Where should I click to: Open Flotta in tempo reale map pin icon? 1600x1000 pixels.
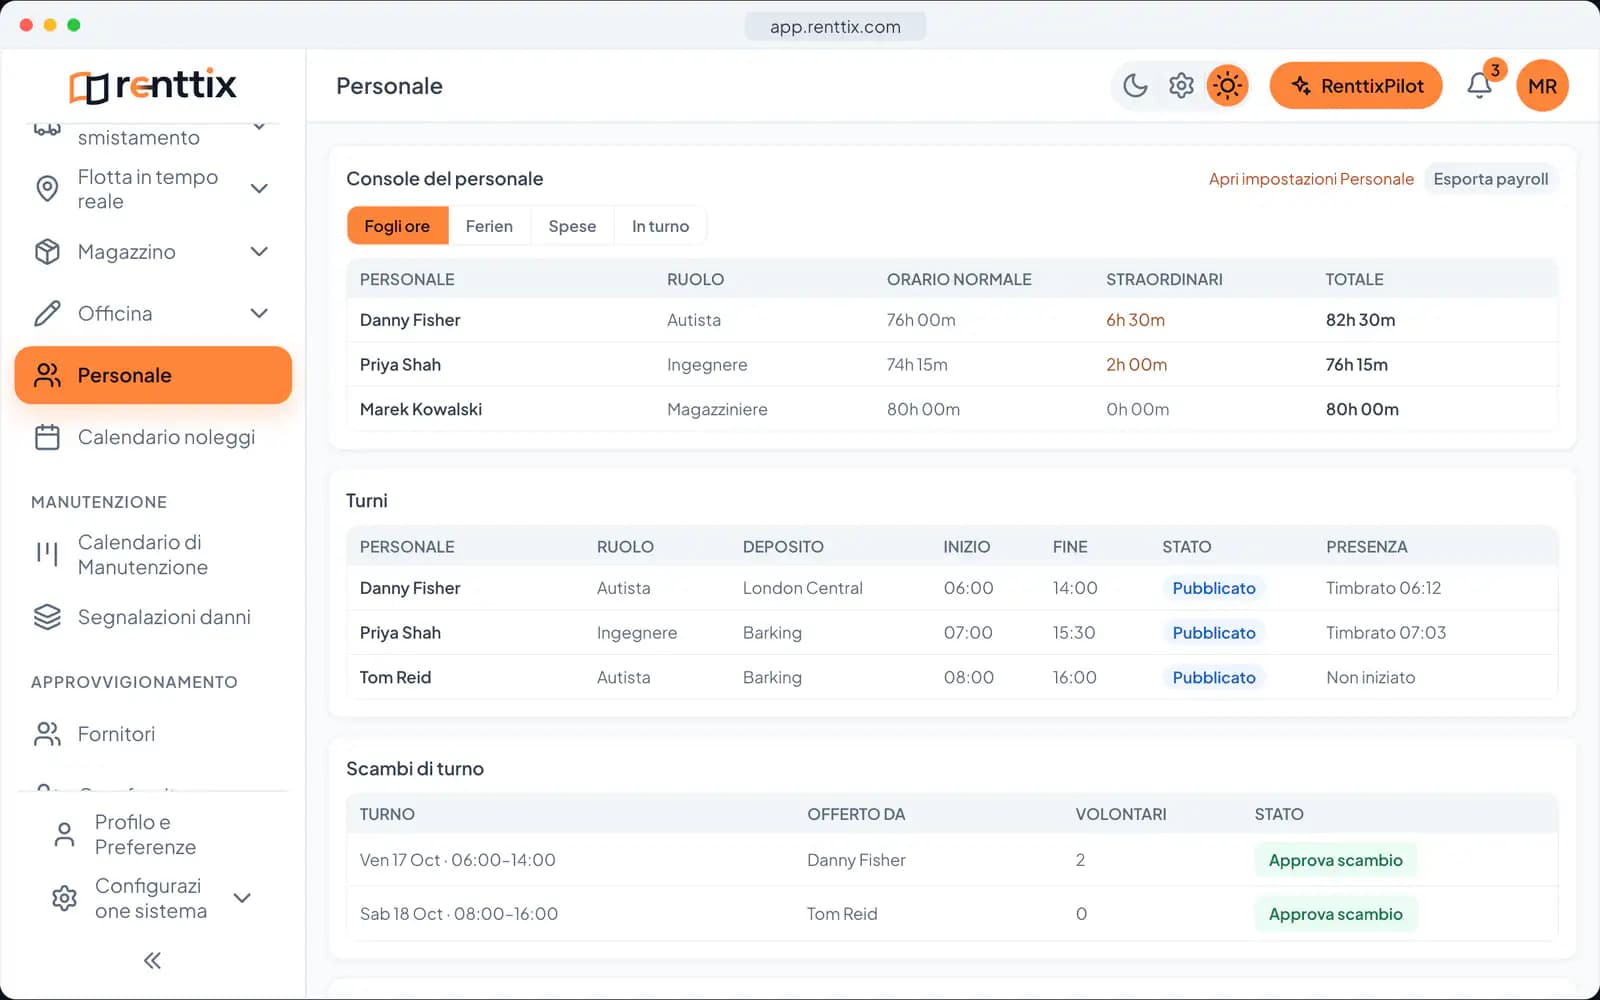[47, 189]
